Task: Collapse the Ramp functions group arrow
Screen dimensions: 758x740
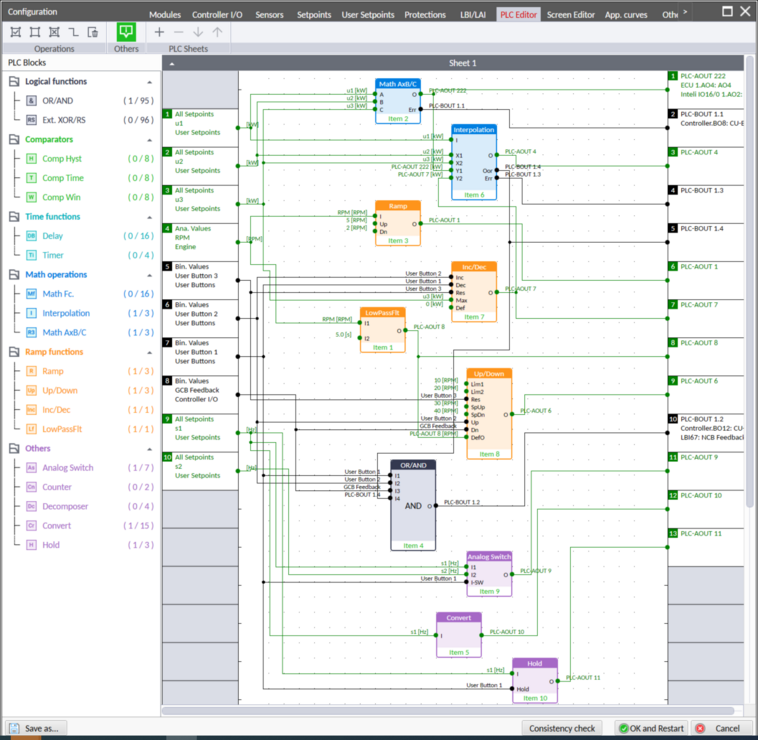Action: (x=150, y=352)
